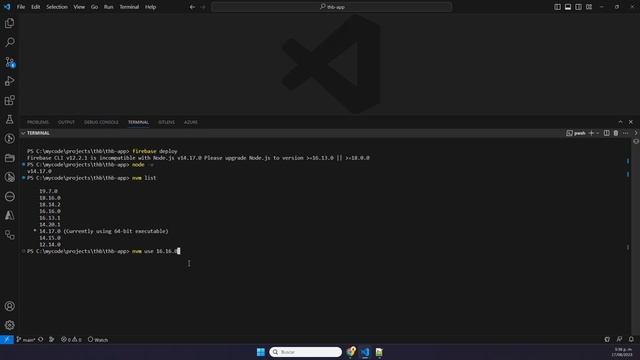
Task: Open the Extensions view
Action: pyautogui.click(x=9, y=100)
